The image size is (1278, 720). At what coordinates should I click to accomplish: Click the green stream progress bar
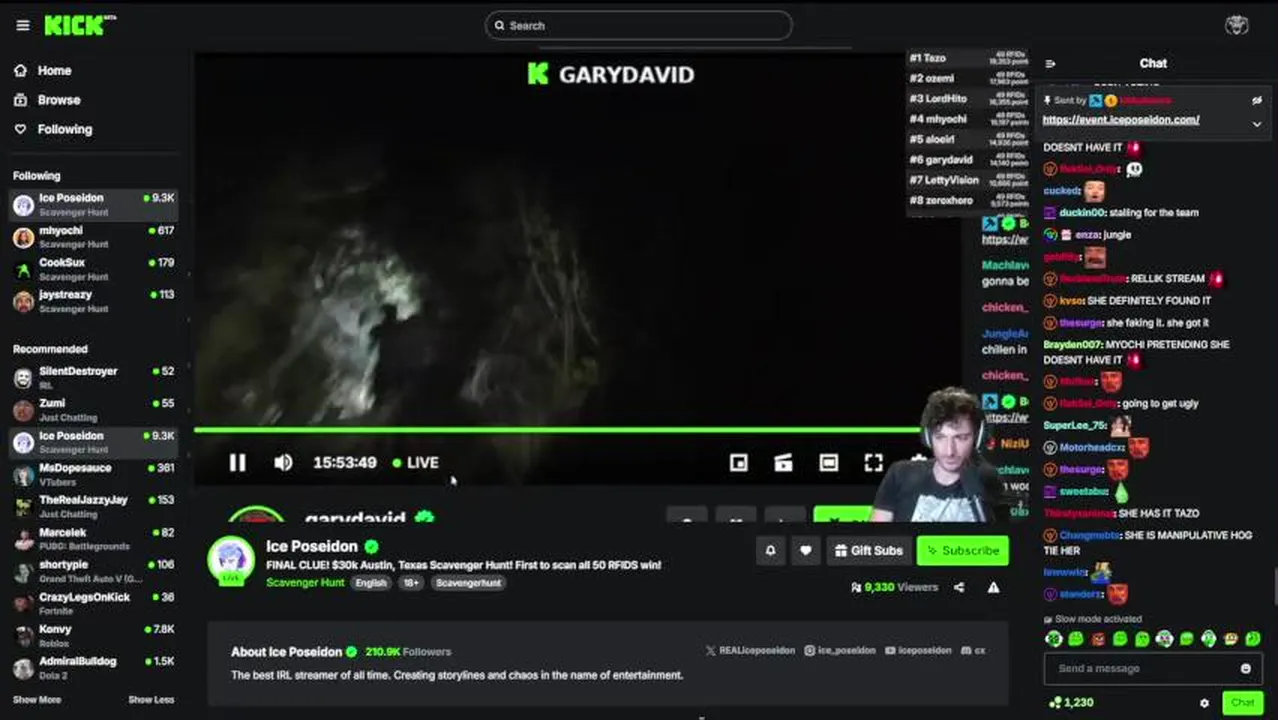click(x=556, y=430)
